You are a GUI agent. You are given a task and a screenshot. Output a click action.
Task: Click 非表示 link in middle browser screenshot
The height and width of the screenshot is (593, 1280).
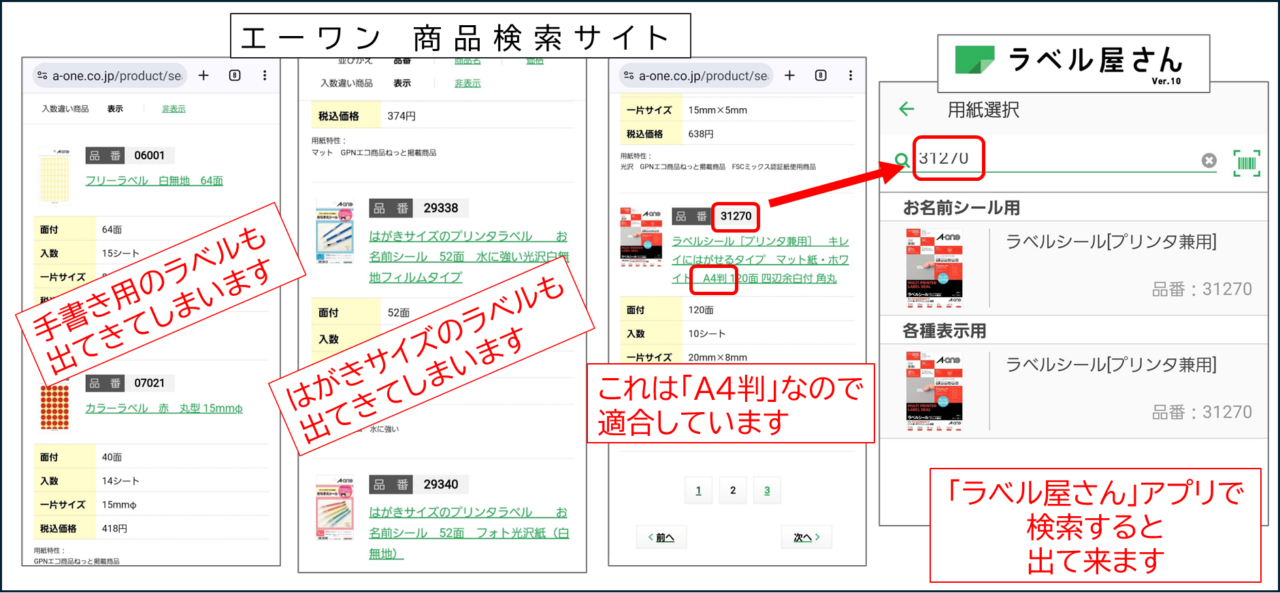468,83
